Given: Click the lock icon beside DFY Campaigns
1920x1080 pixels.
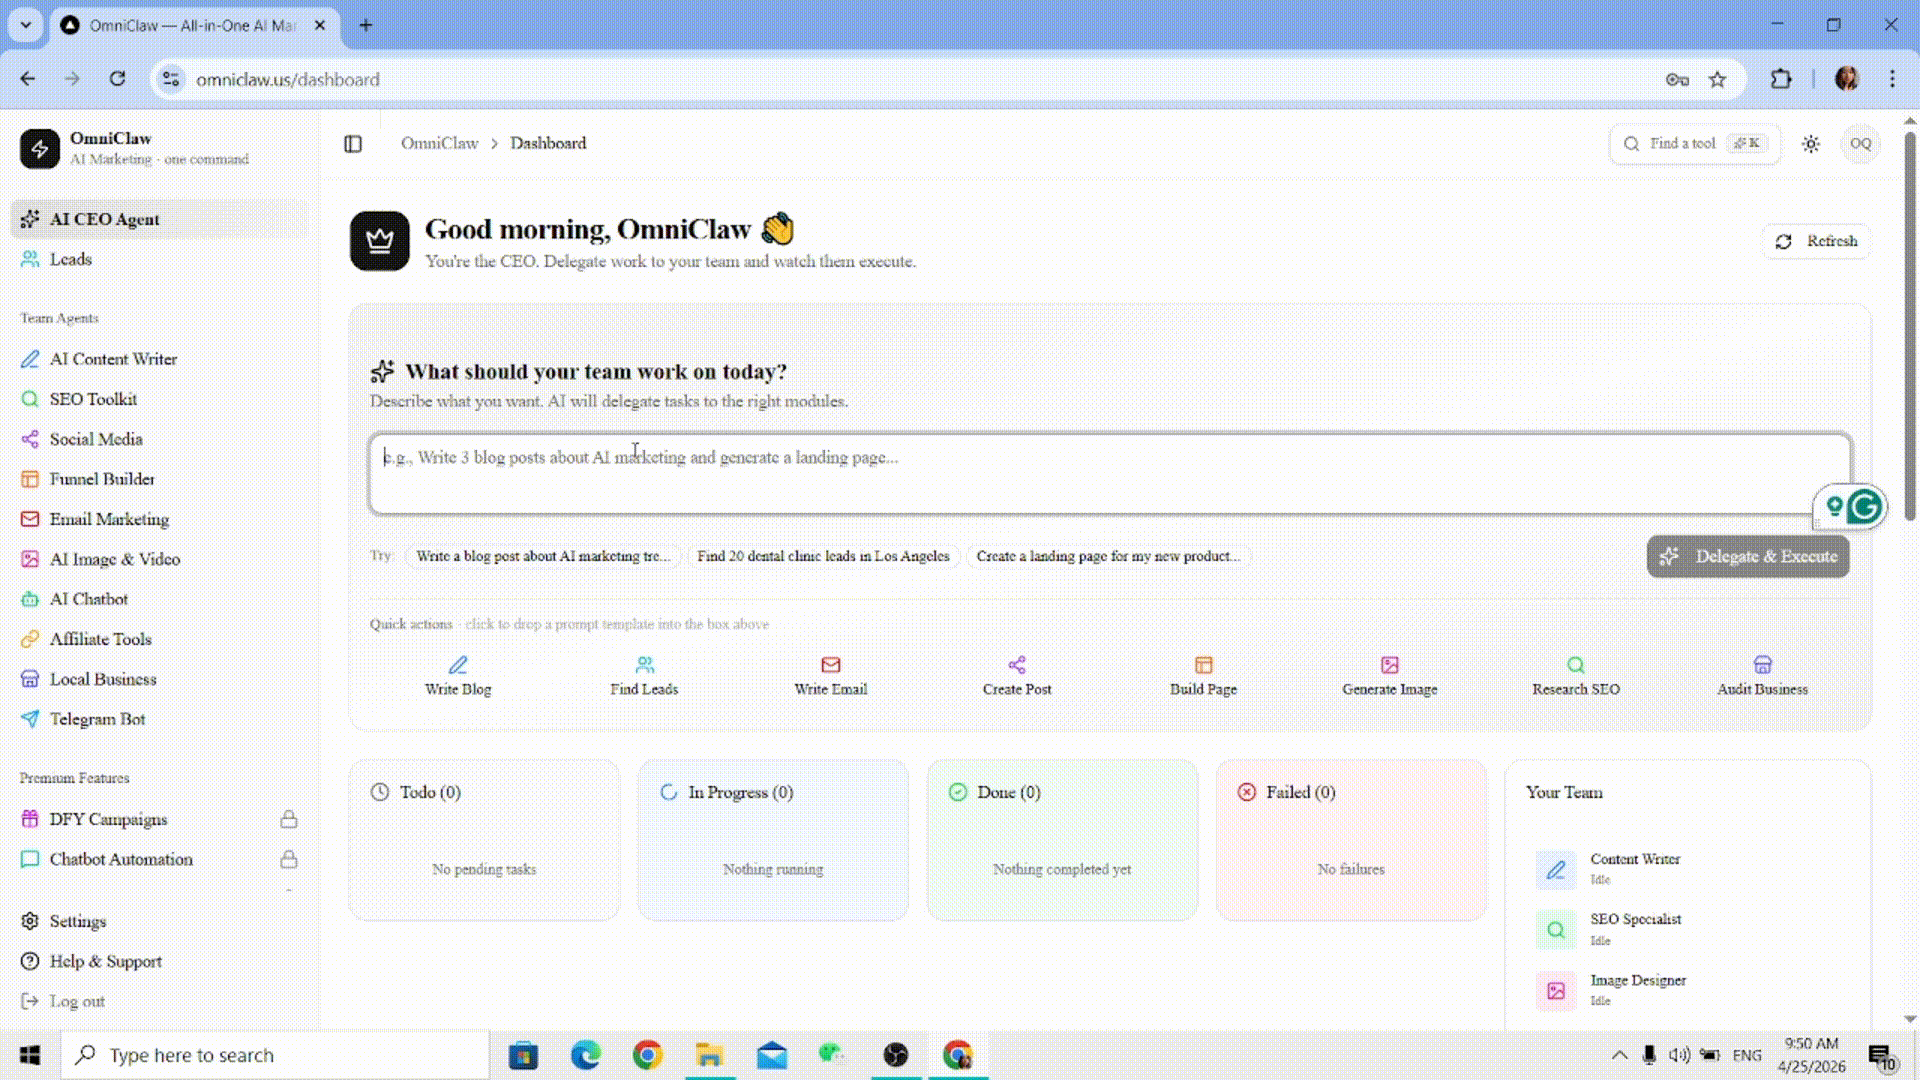Looking at the screenshot, I should point(289,819).
